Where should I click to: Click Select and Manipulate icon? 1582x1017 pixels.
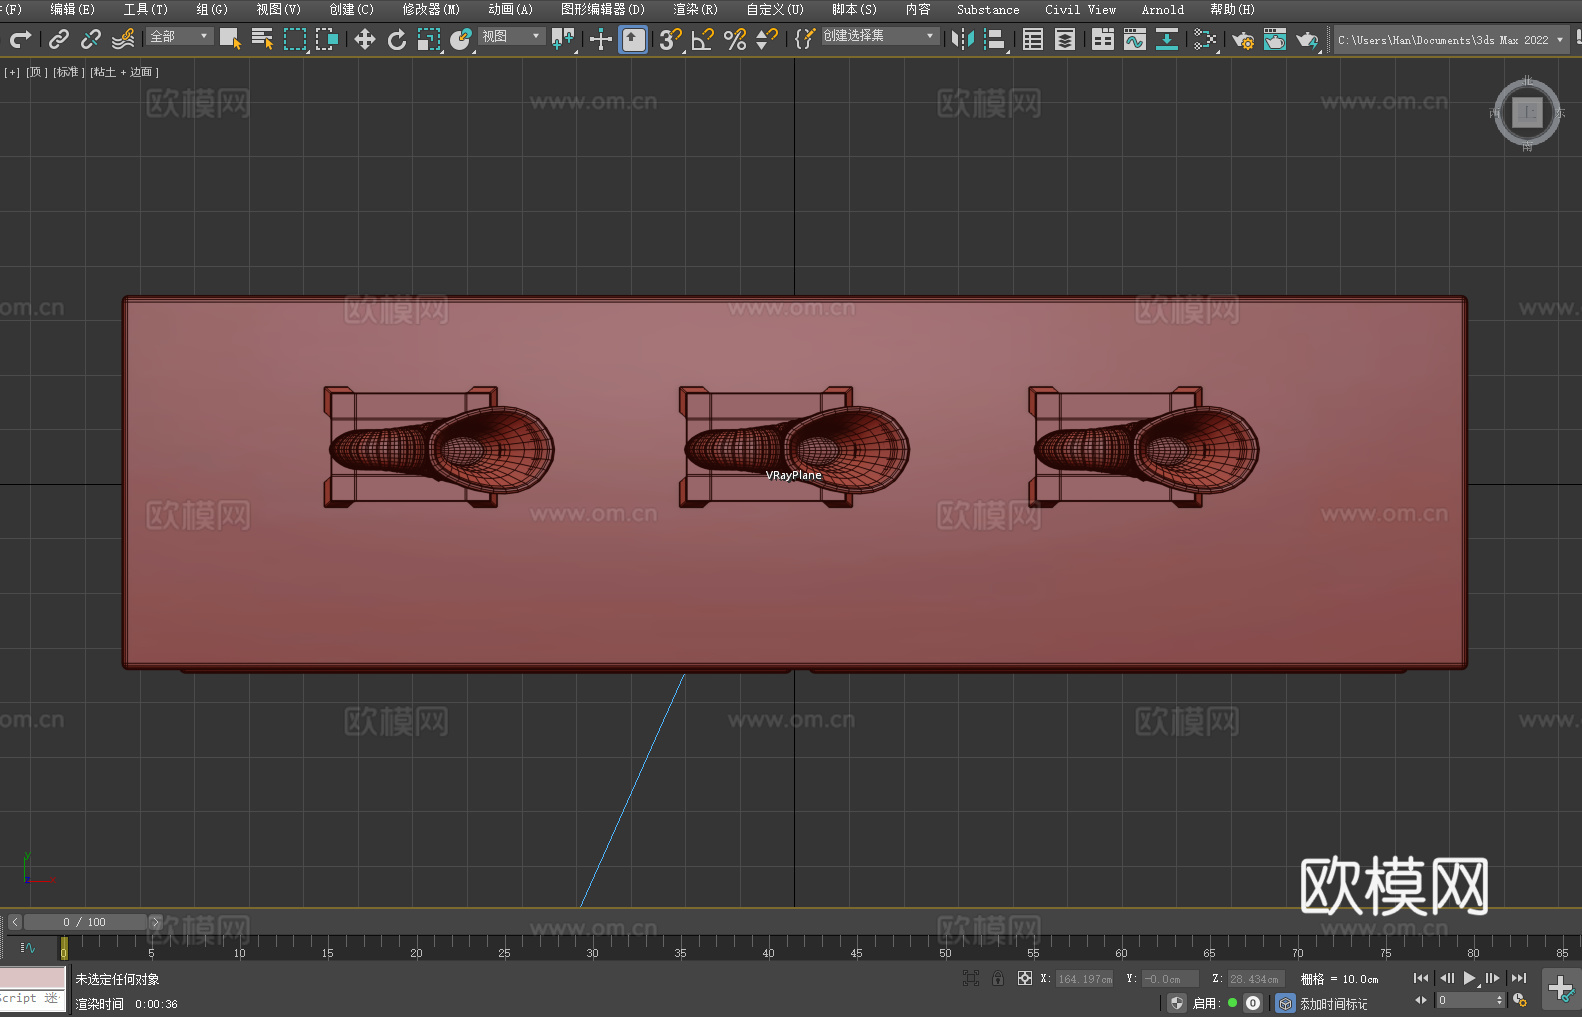(600, 39)
